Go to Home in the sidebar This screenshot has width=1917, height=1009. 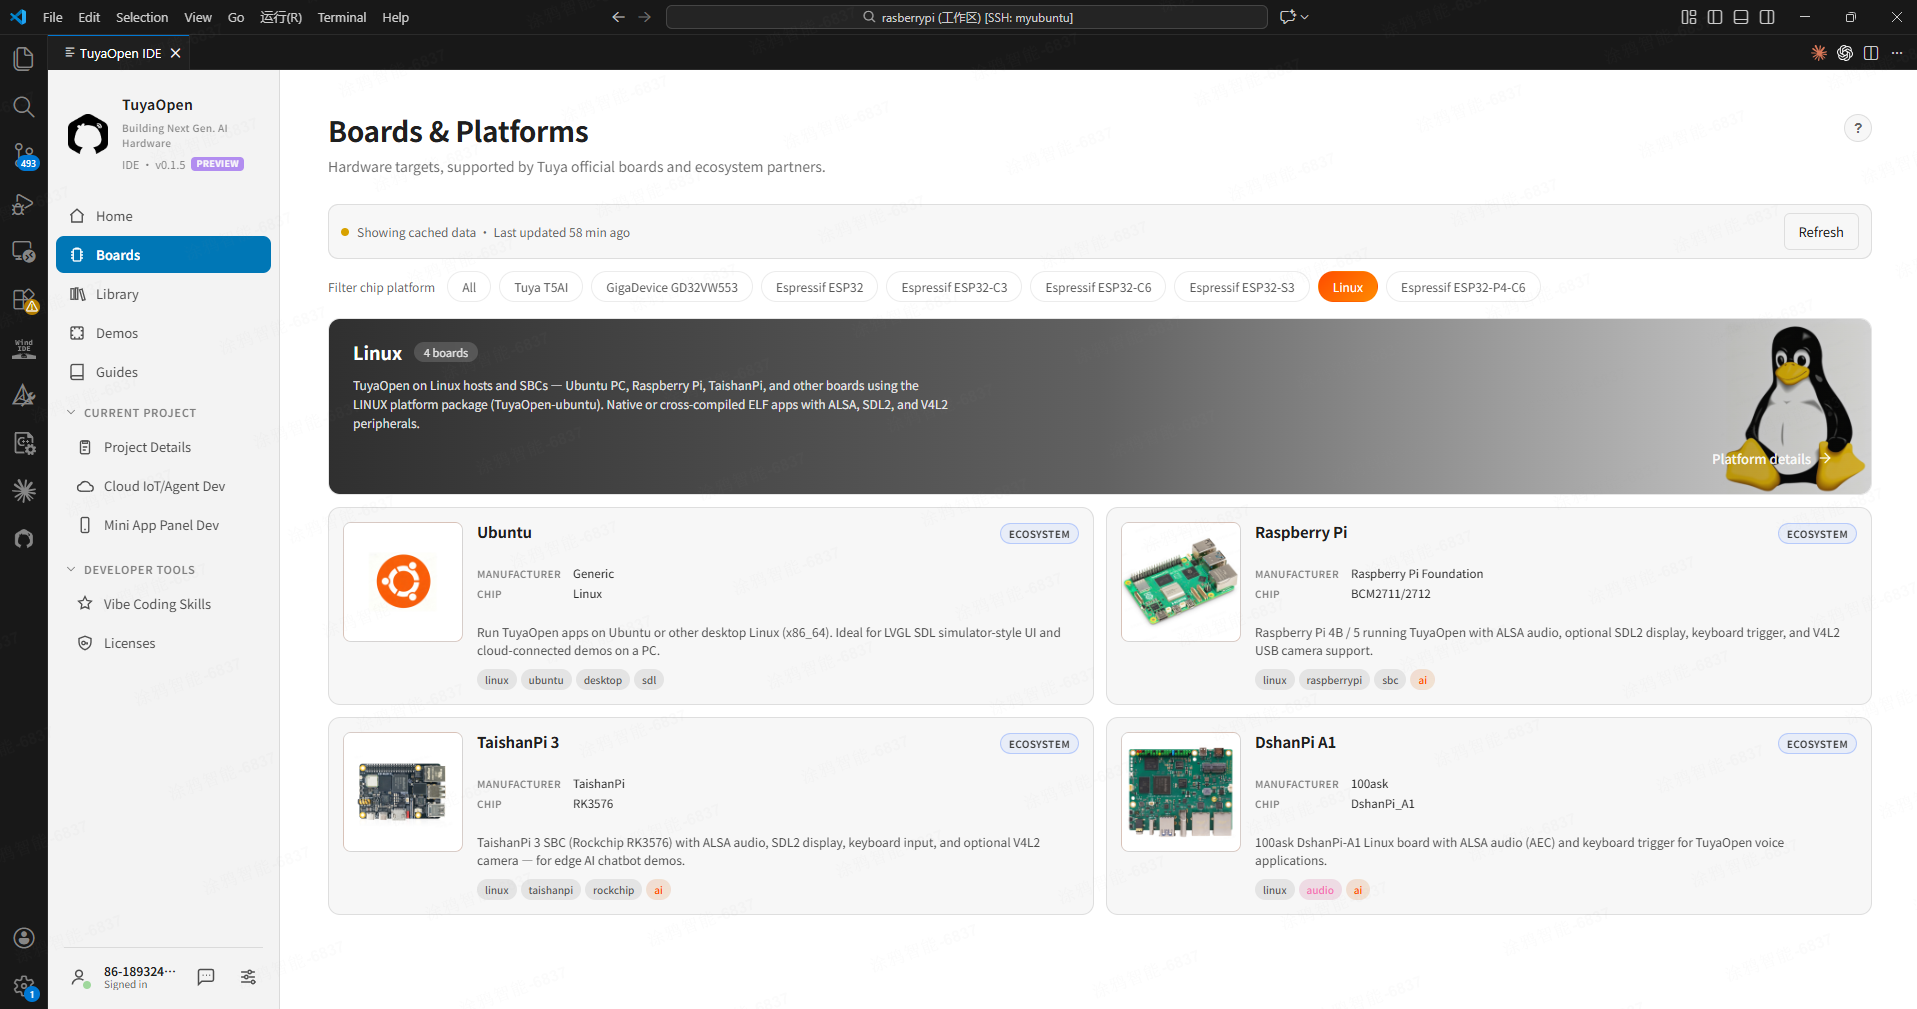point(164,216)
